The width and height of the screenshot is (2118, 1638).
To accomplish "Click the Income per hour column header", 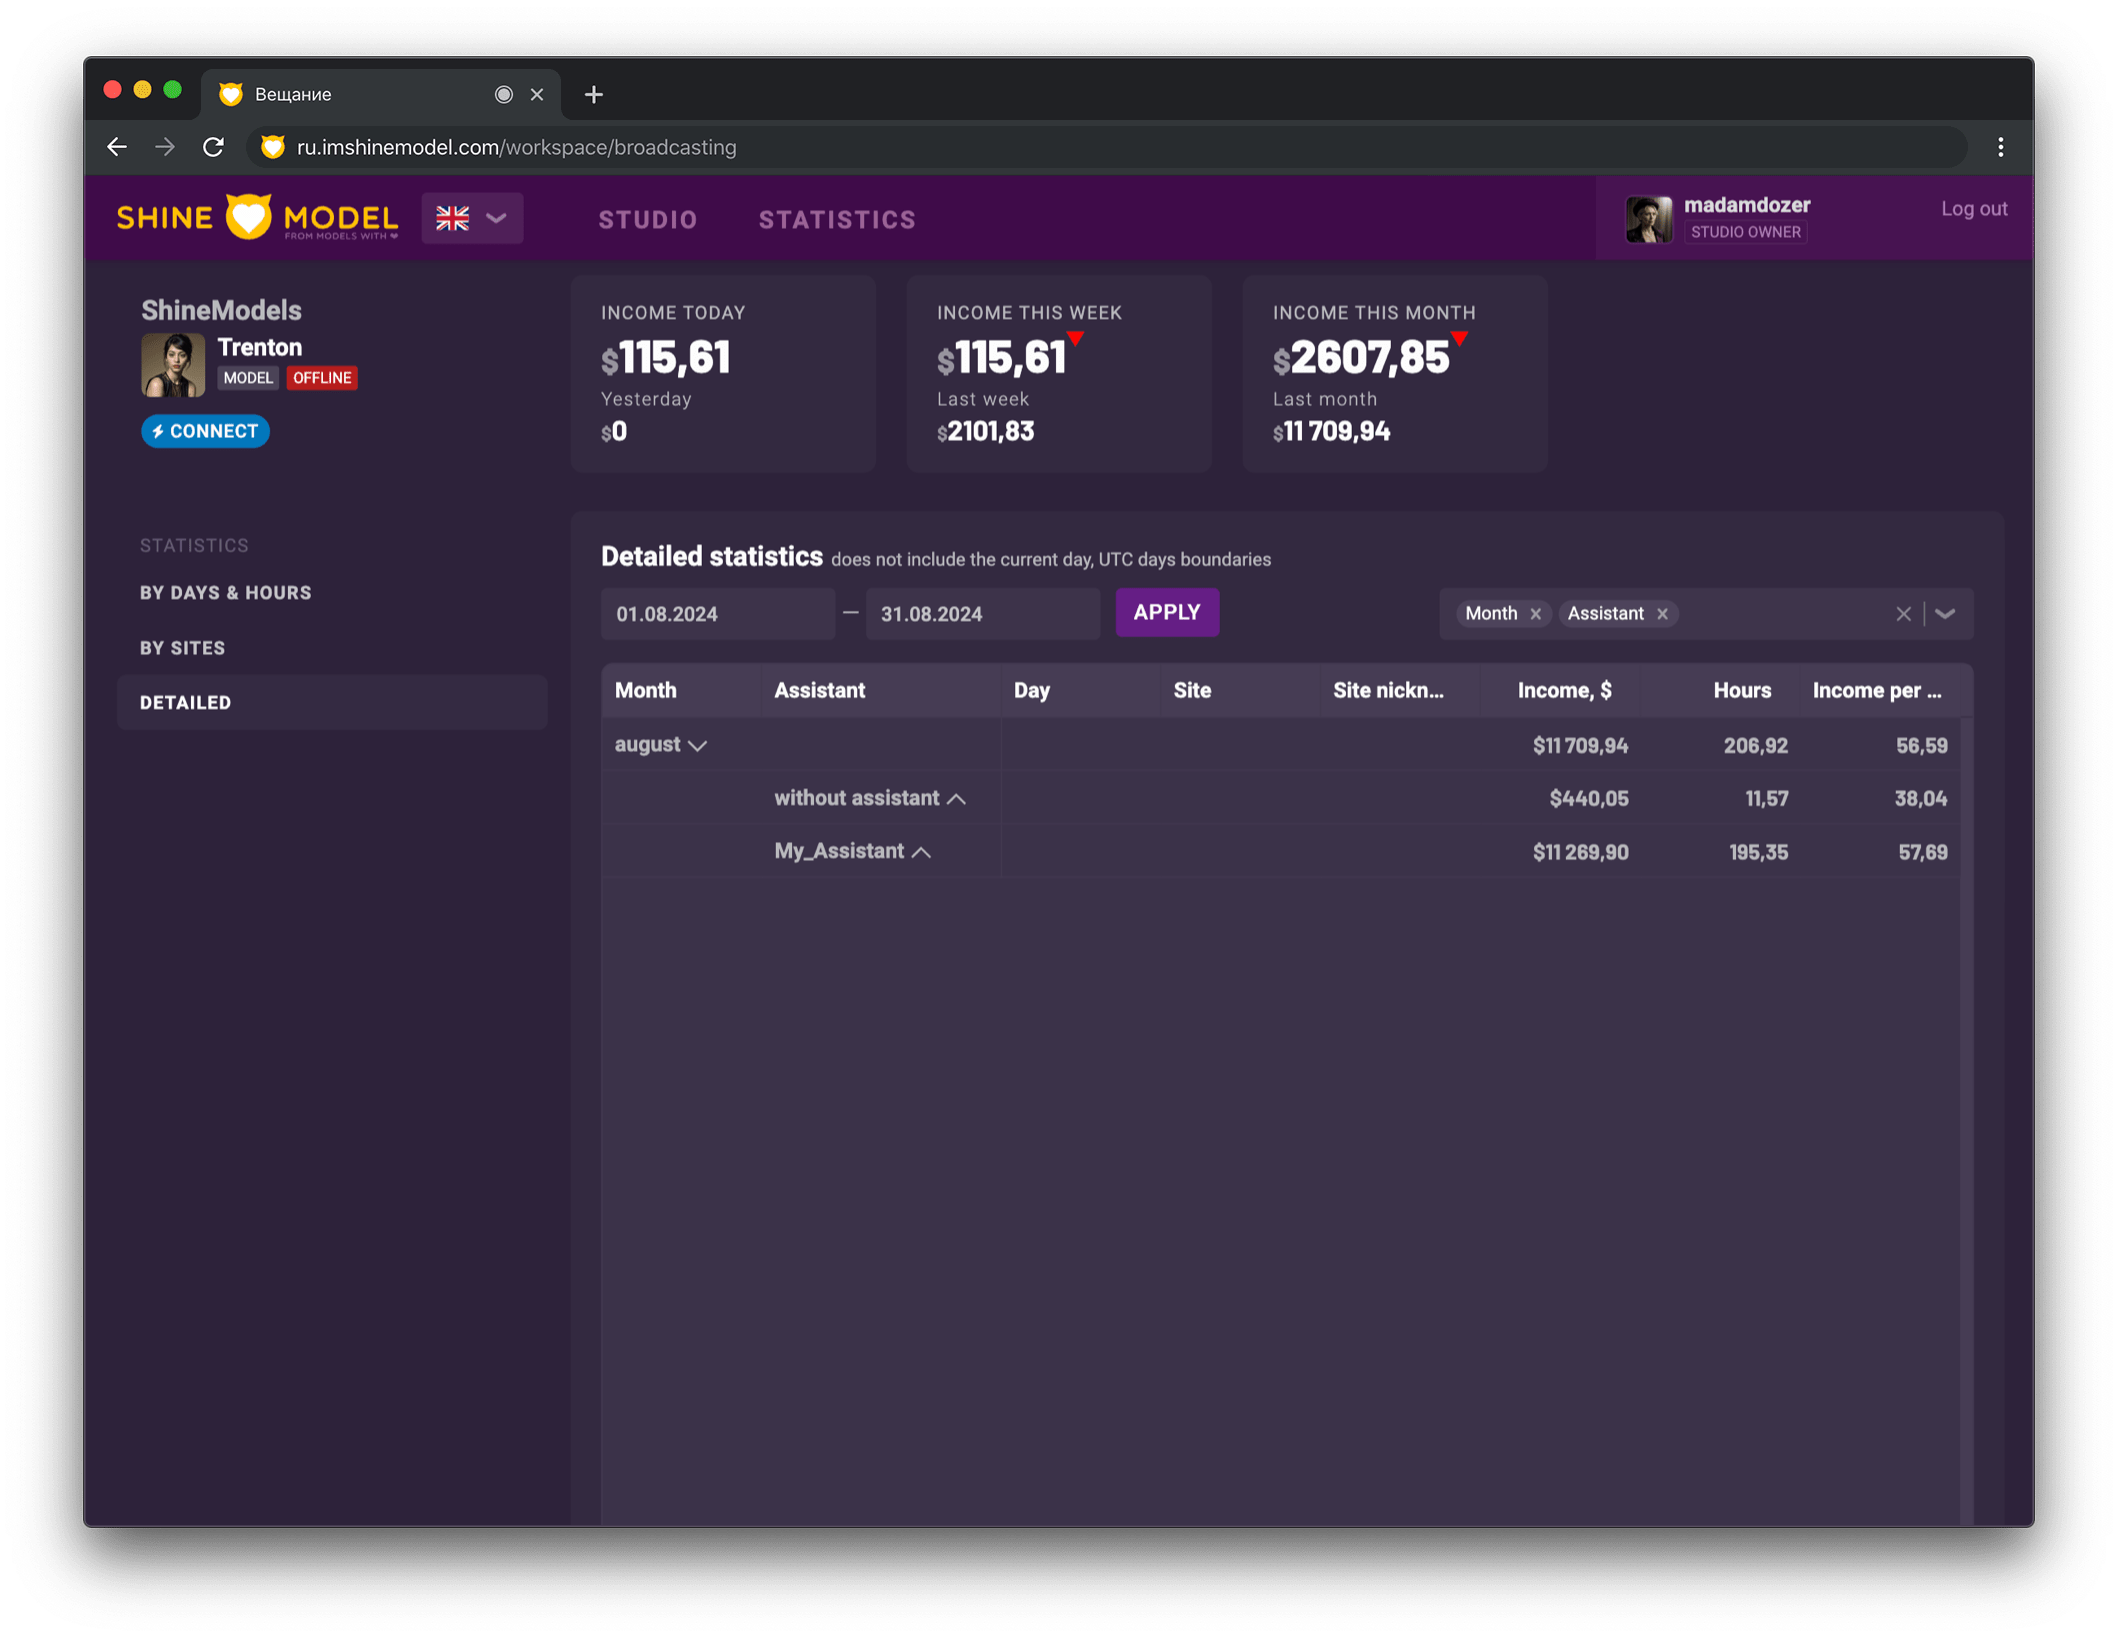I will click(1880, 690).
